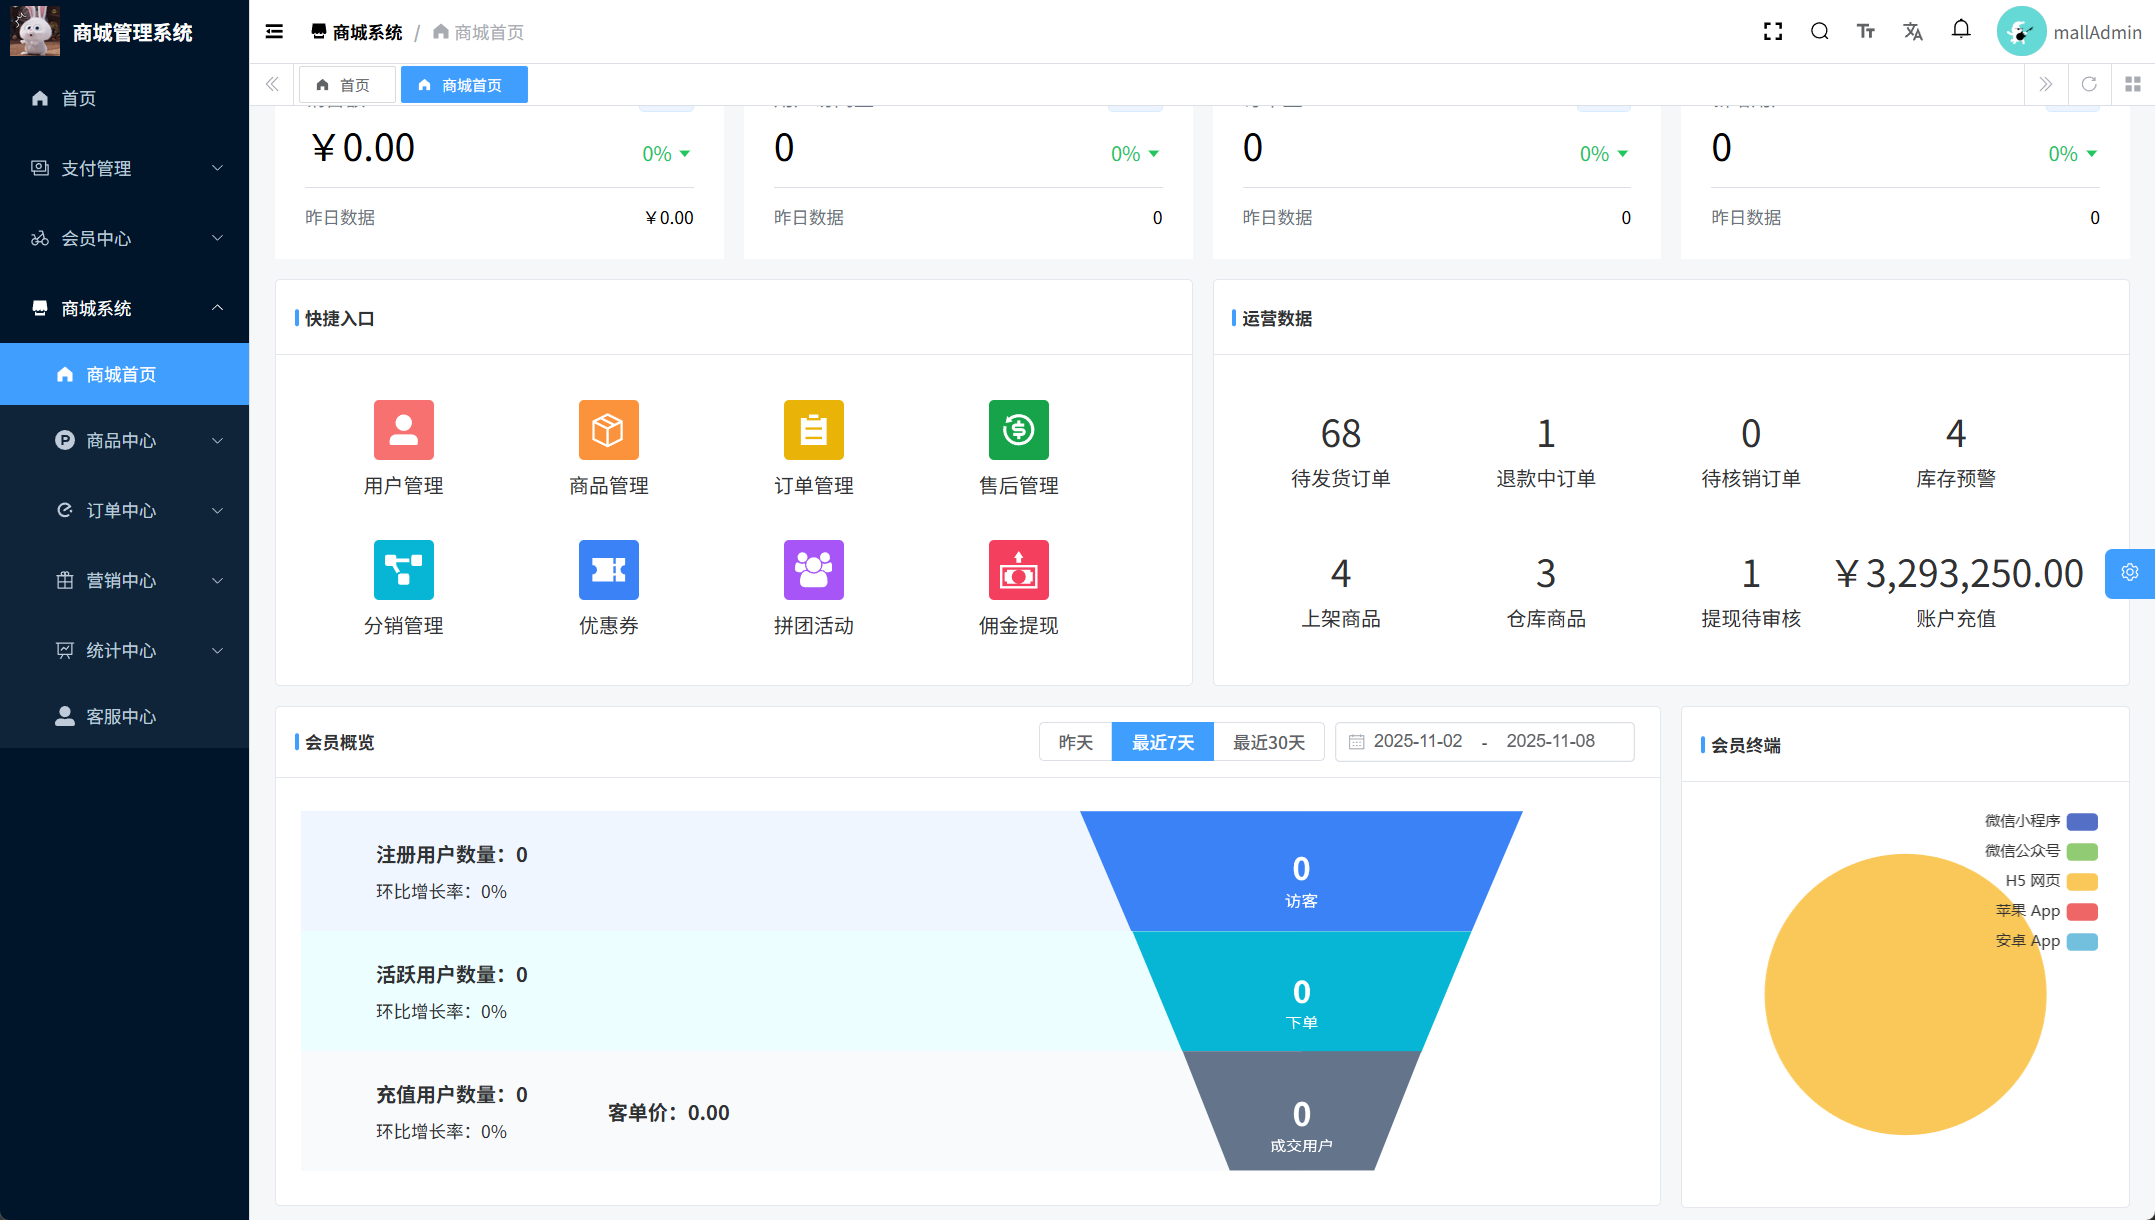
Task: Open 客服中心 in the sidebar
Action: coord(121,716)
